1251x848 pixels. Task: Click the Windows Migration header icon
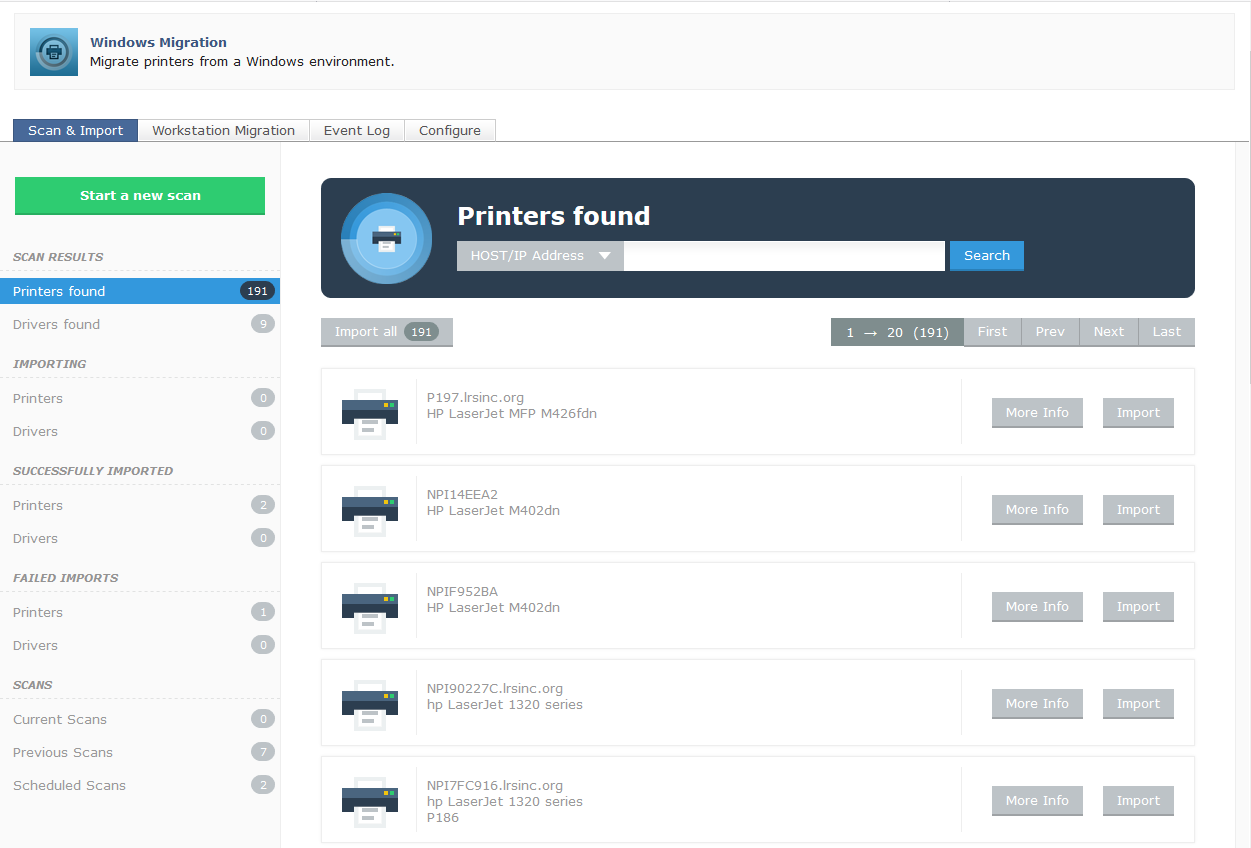click(x=54, y=52)
